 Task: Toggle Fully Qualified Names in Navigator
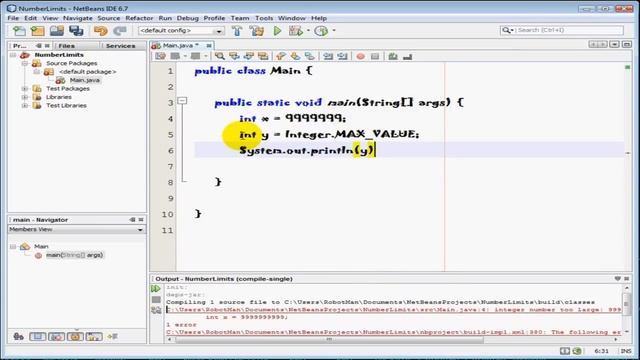[94, 337]
